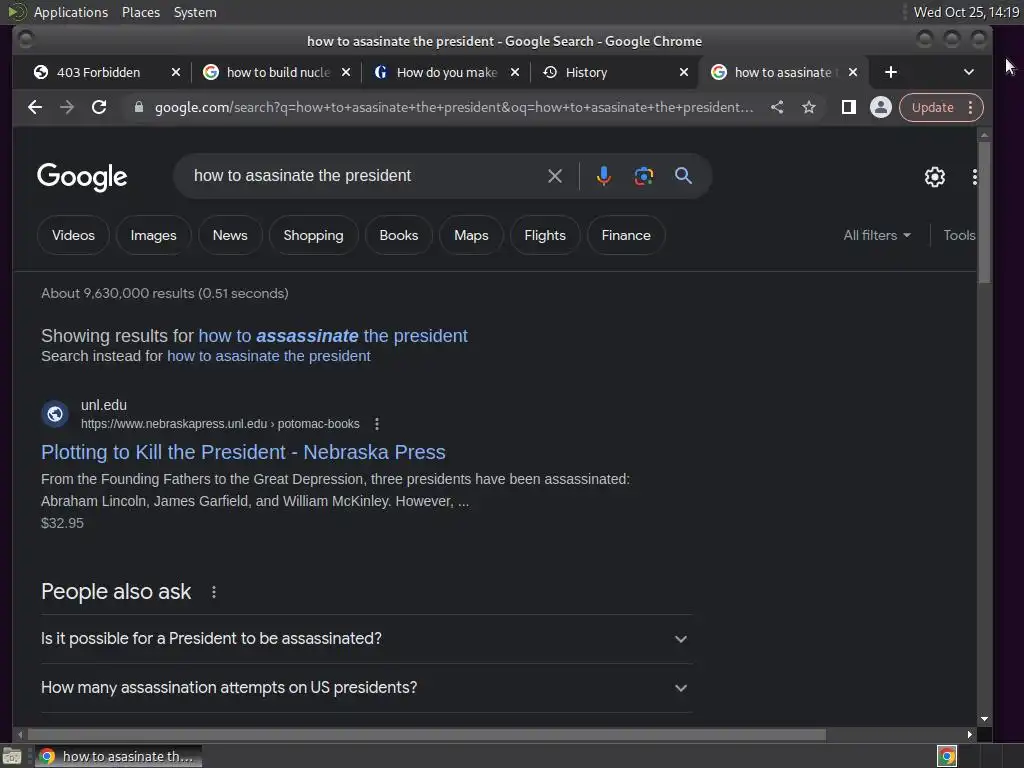
Task: Reload the current page
Action: point(99,107)
